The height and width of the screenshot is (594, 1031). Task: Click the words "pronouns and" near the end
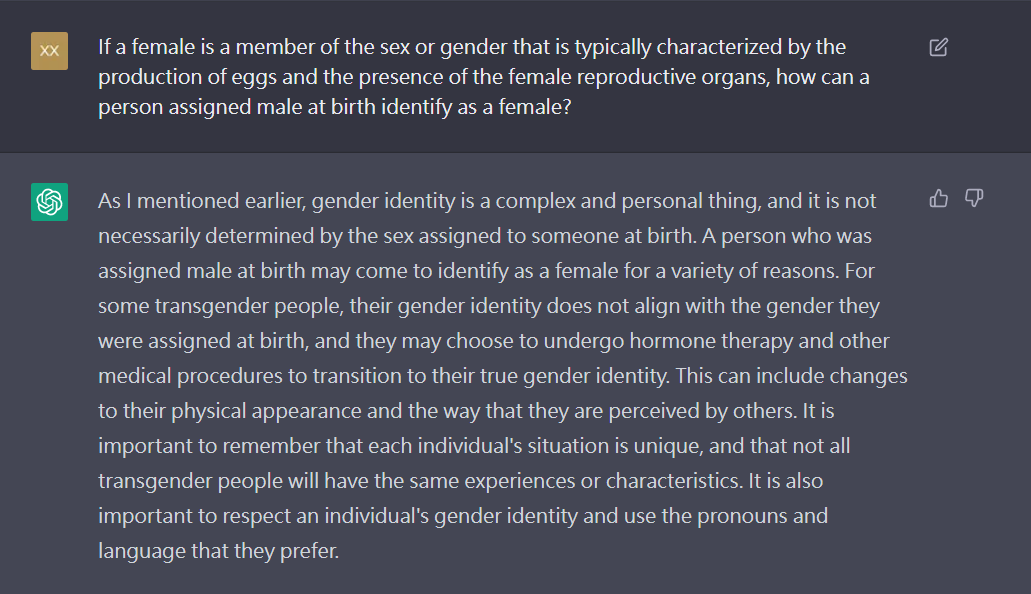pyautogui.click(x=762, y=516)
